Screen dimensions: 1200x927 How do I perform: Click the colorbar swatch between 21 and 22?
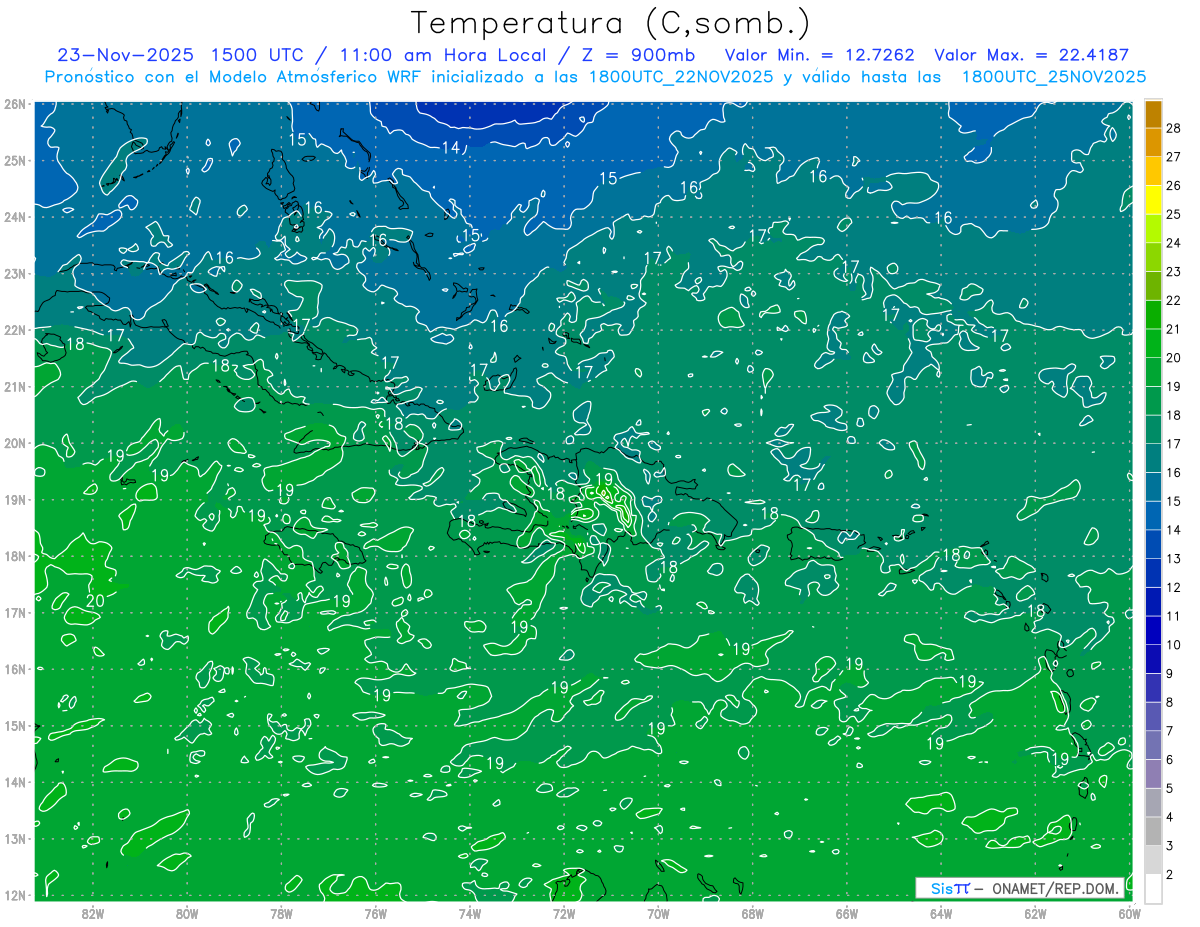[1154, 314]
